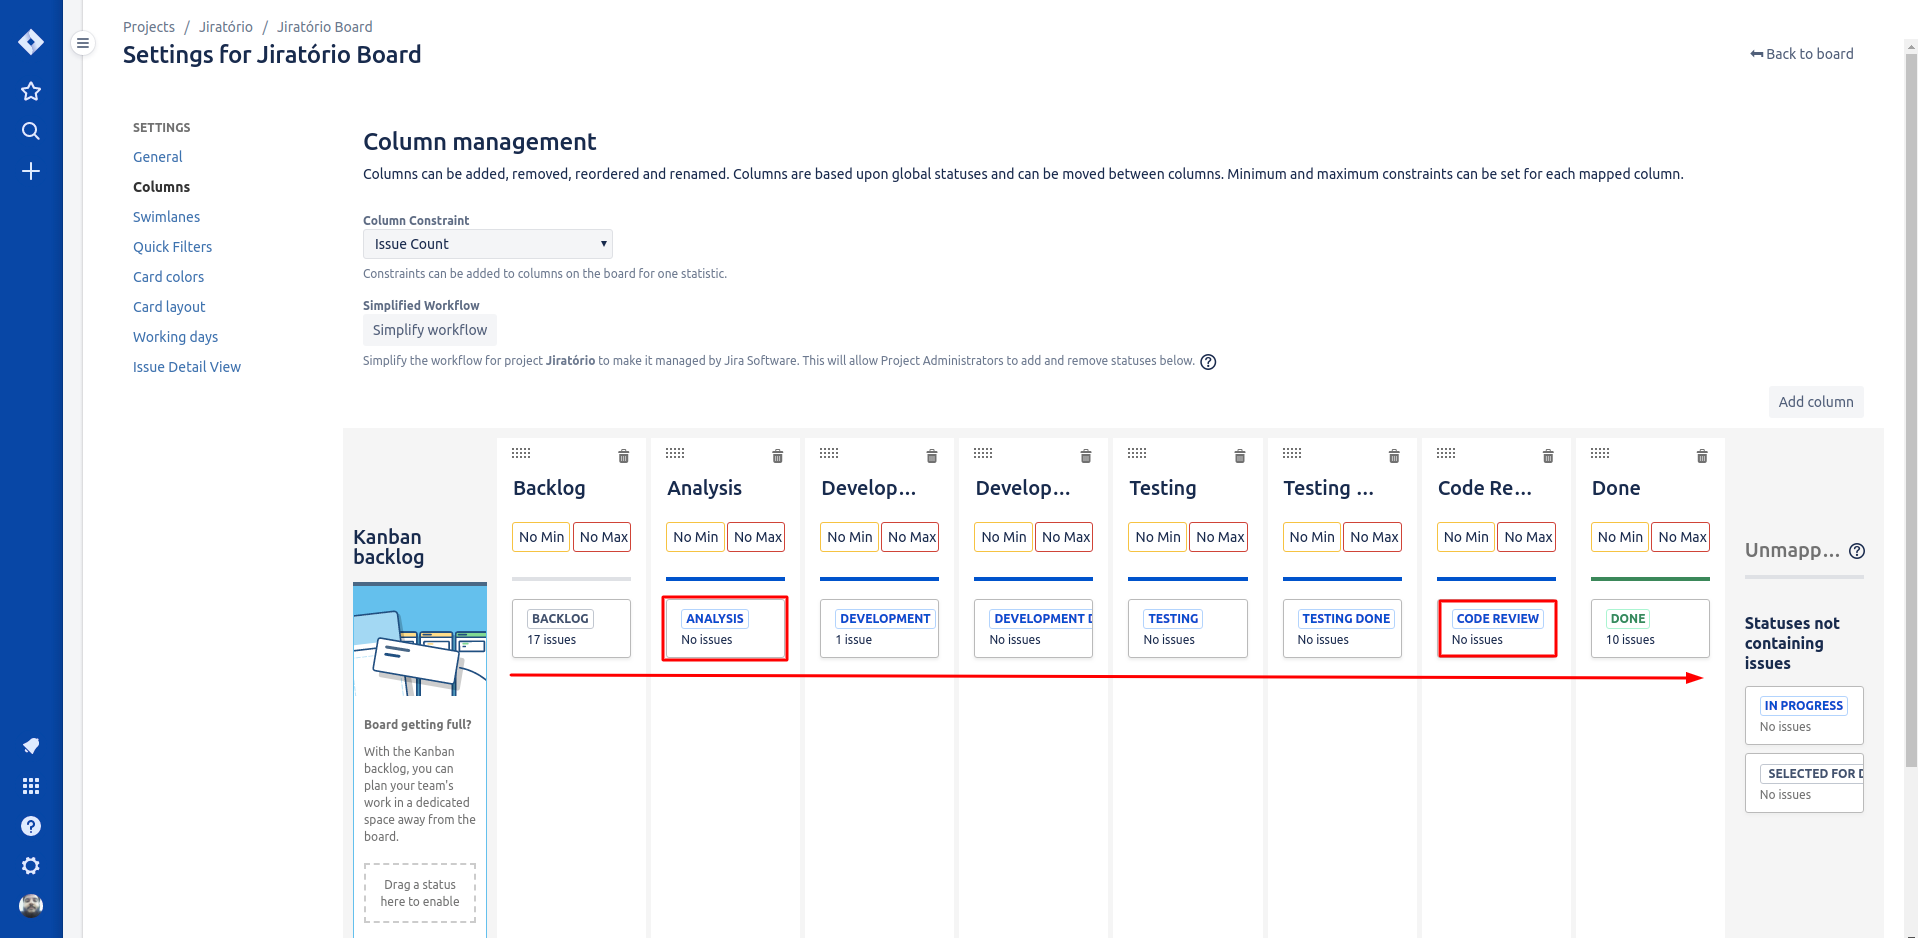Image resolution: width=1918 pixels, height=938 pixels.
Task: Click the Back to board link
Action: [x=1801, y=54]
